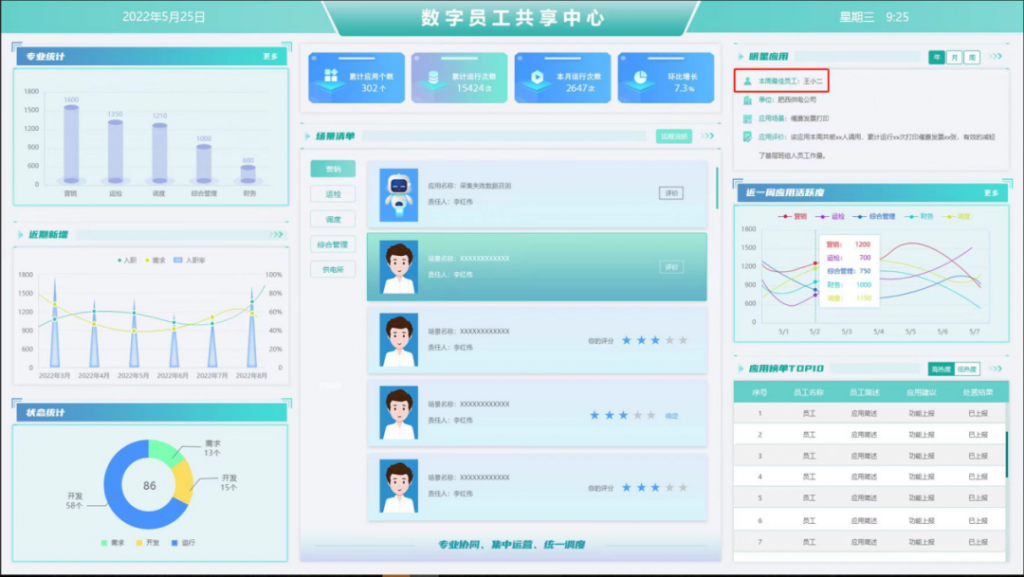Image resolution: width=1024 pixels, height=577 pixels.
Task: Click the 环比增长 pie chart icon
Action: (x=638, y=78)
